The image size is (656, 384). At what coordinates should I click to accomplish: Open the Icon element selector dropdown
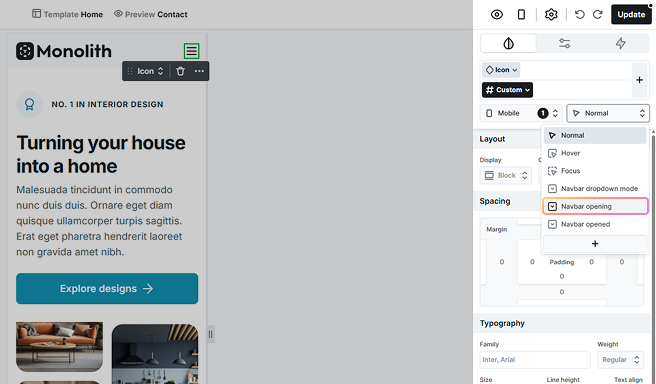[501, 70]
